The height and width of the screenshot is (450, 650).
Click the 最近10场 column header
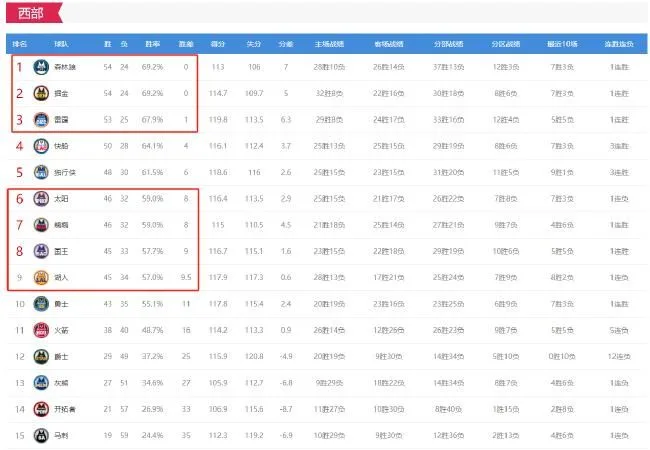(562, 44)
